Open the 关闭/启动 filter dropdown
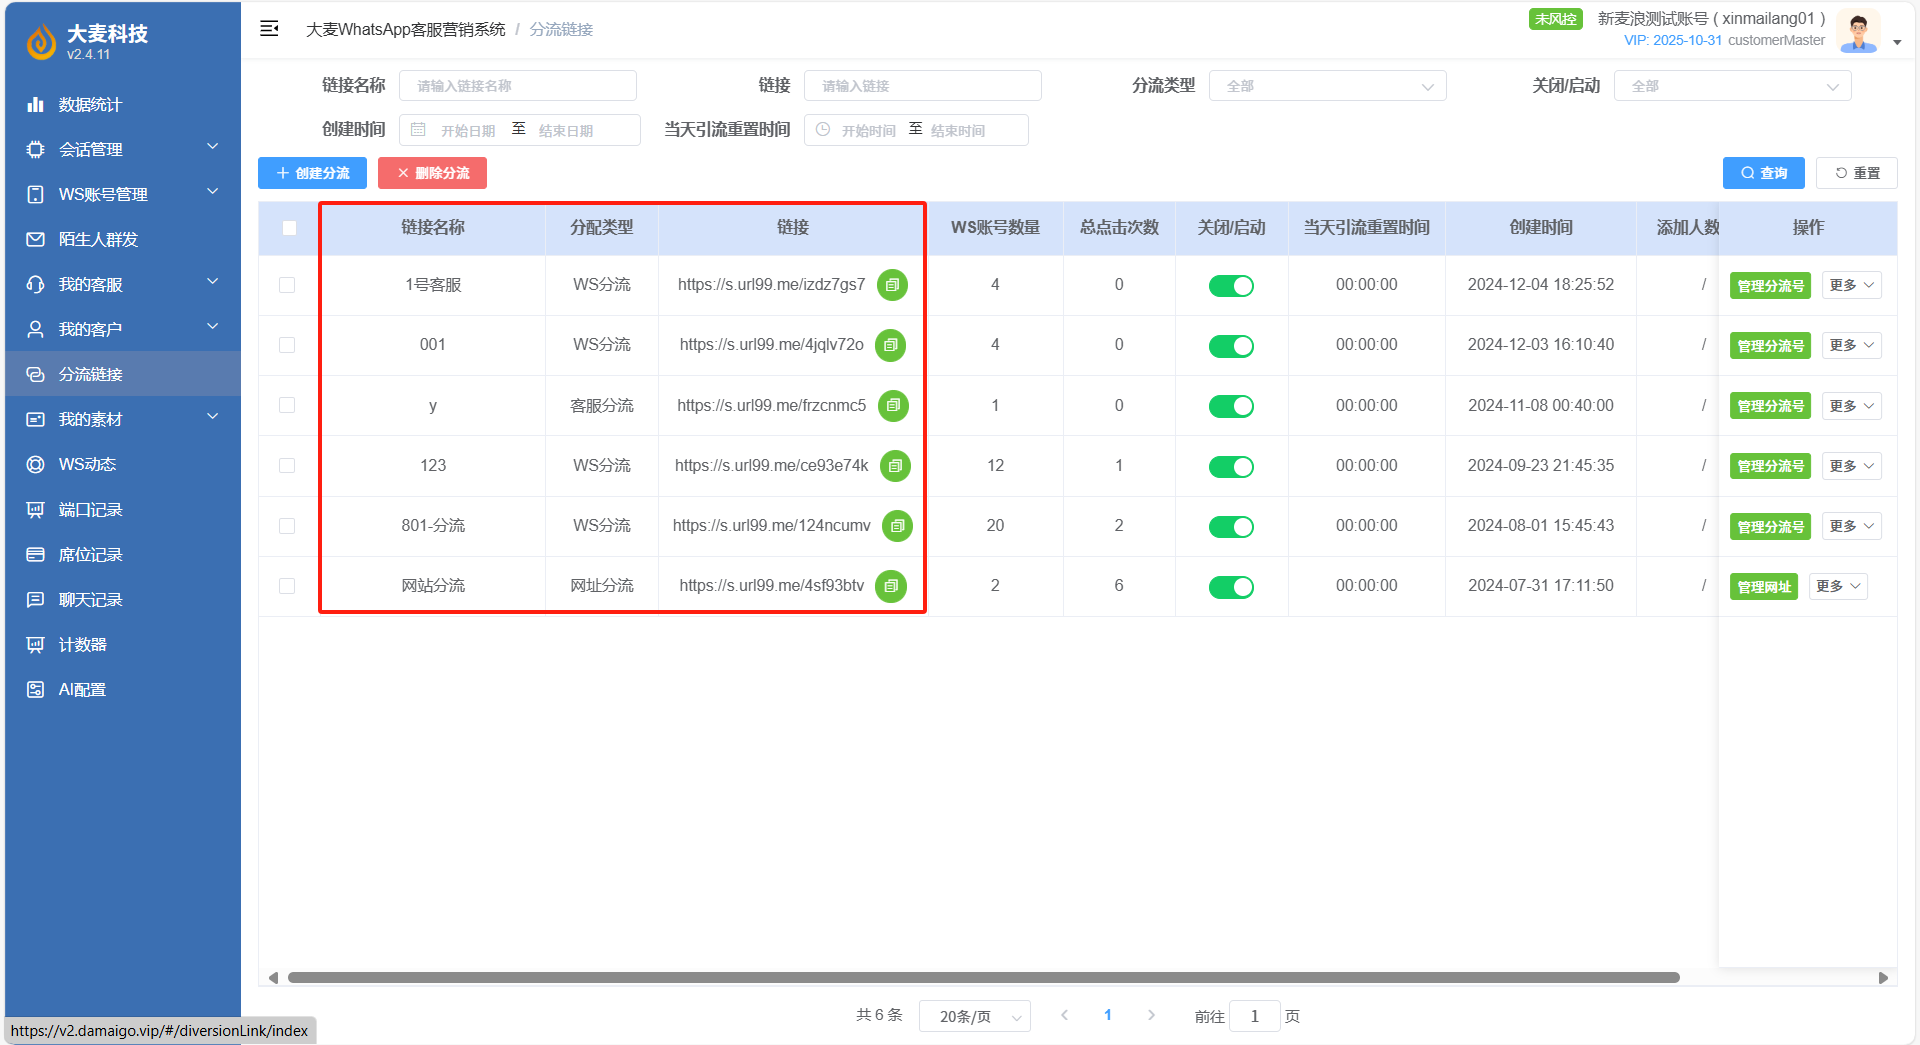This screenshot has height=1045, width=1920. 1732,86
